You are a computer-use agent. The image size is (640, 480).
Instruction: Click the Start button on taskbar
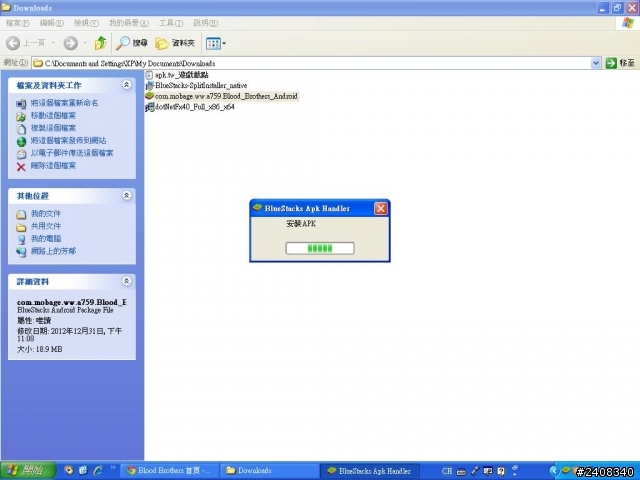(28, 471)
